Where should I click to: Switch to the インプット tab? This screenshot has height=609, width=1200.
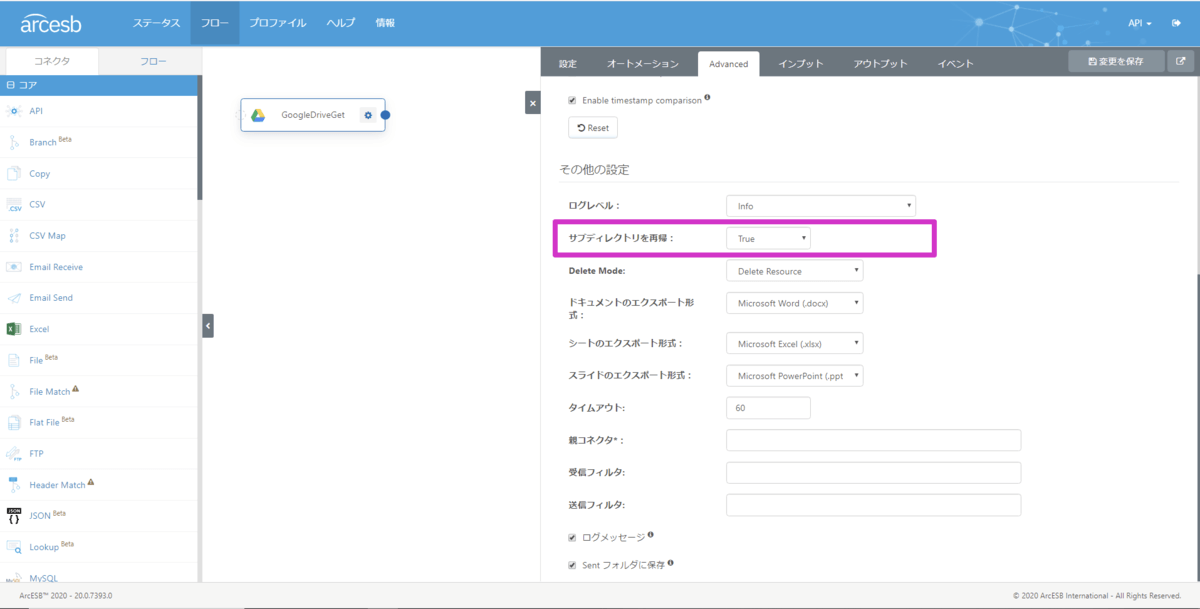click(801, 64)
